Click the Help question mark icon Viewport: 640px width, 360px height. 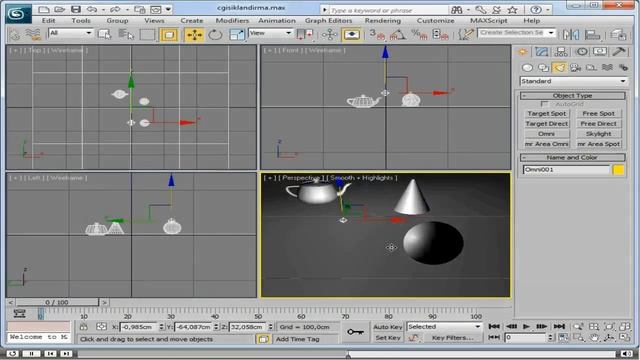pyautogui.click(x=536, y=9)
